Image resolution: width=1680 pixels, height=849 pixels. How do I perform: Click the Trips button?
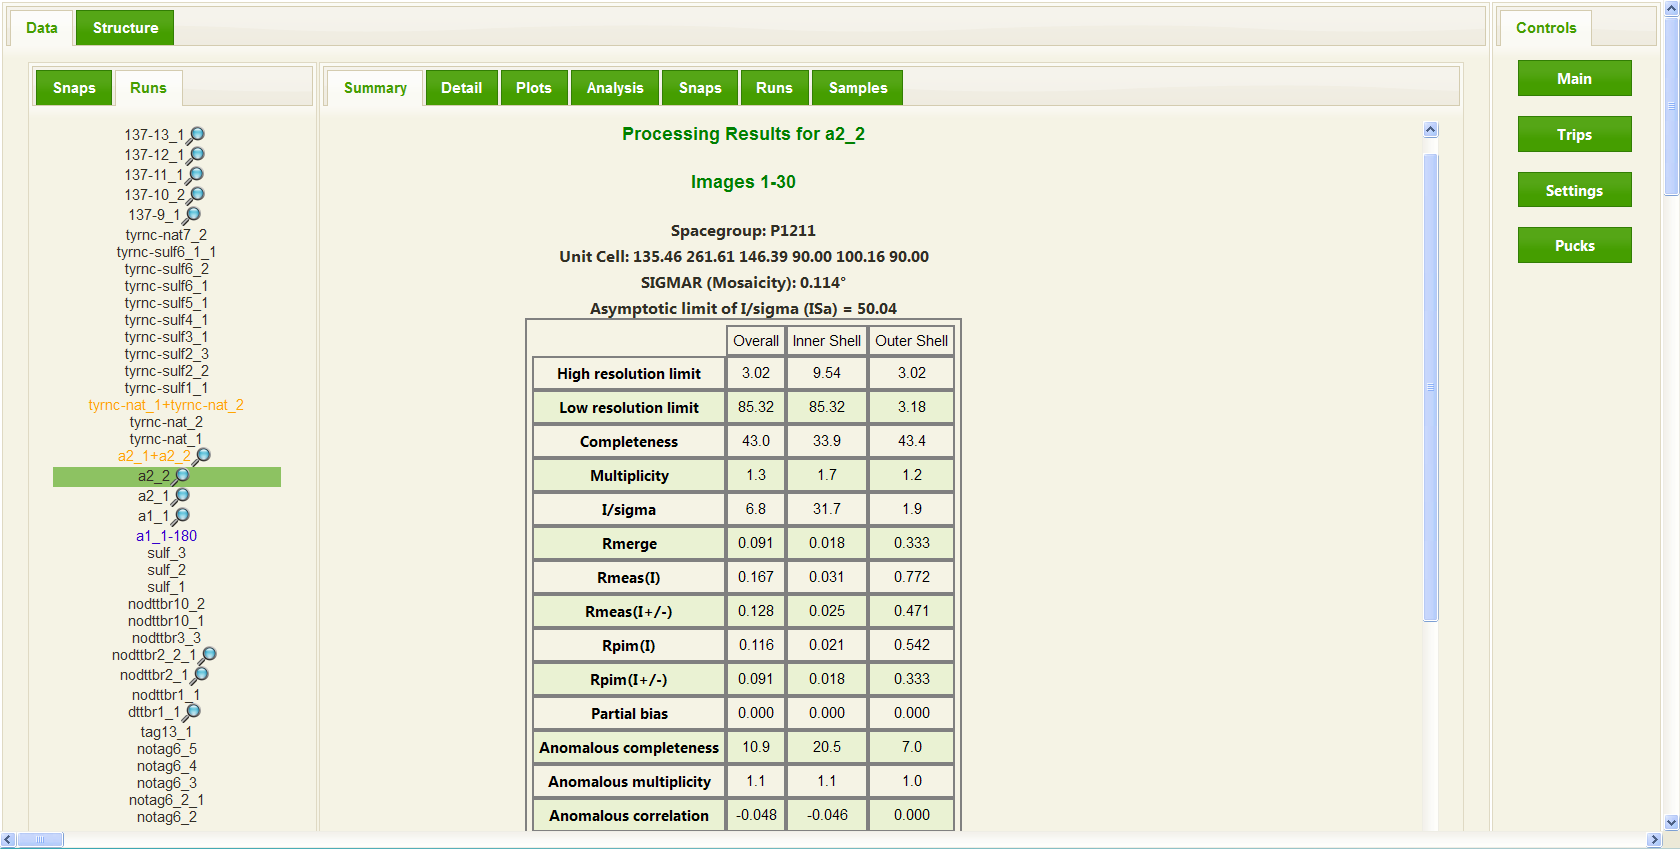point(1574,135)
